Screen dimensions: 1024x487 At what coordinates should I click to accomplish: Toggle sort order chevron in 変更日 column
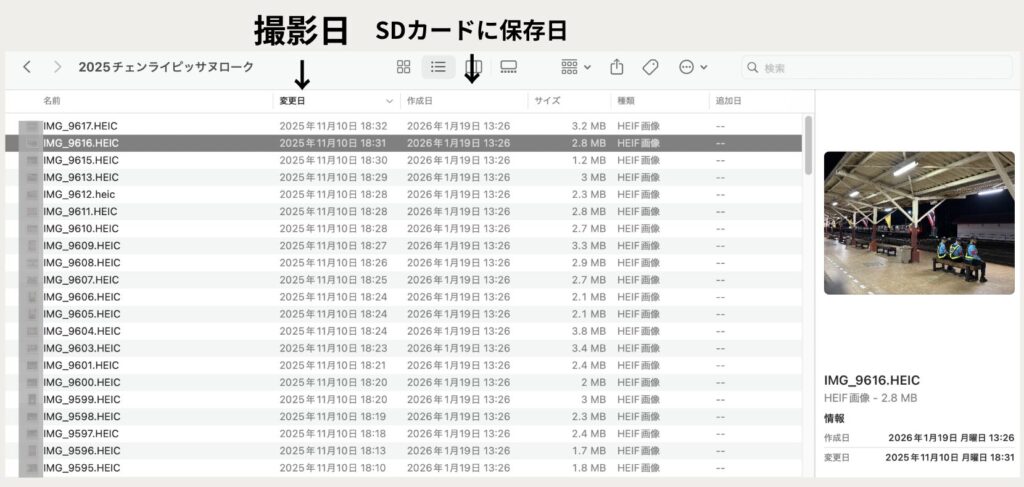[x=389, y=102]
